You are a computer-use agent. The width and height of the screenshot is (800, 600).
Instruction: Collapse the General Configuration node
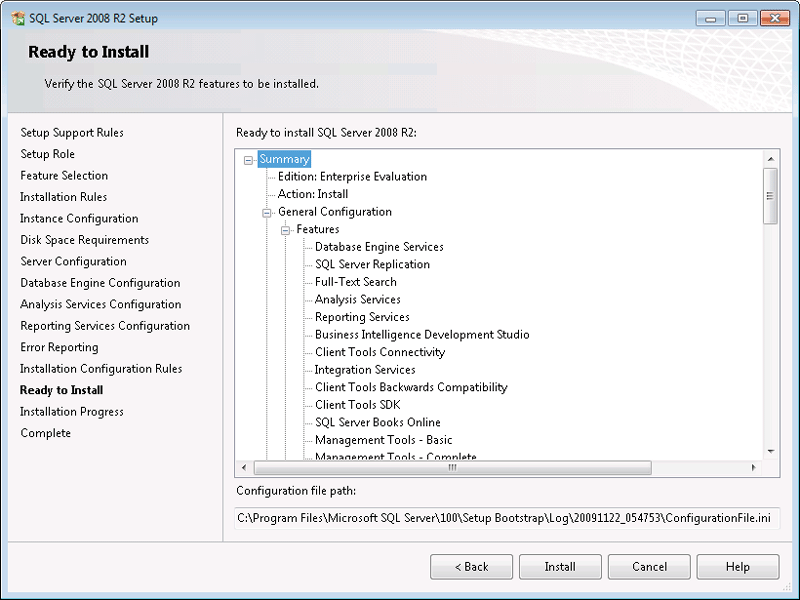(266, 213)
